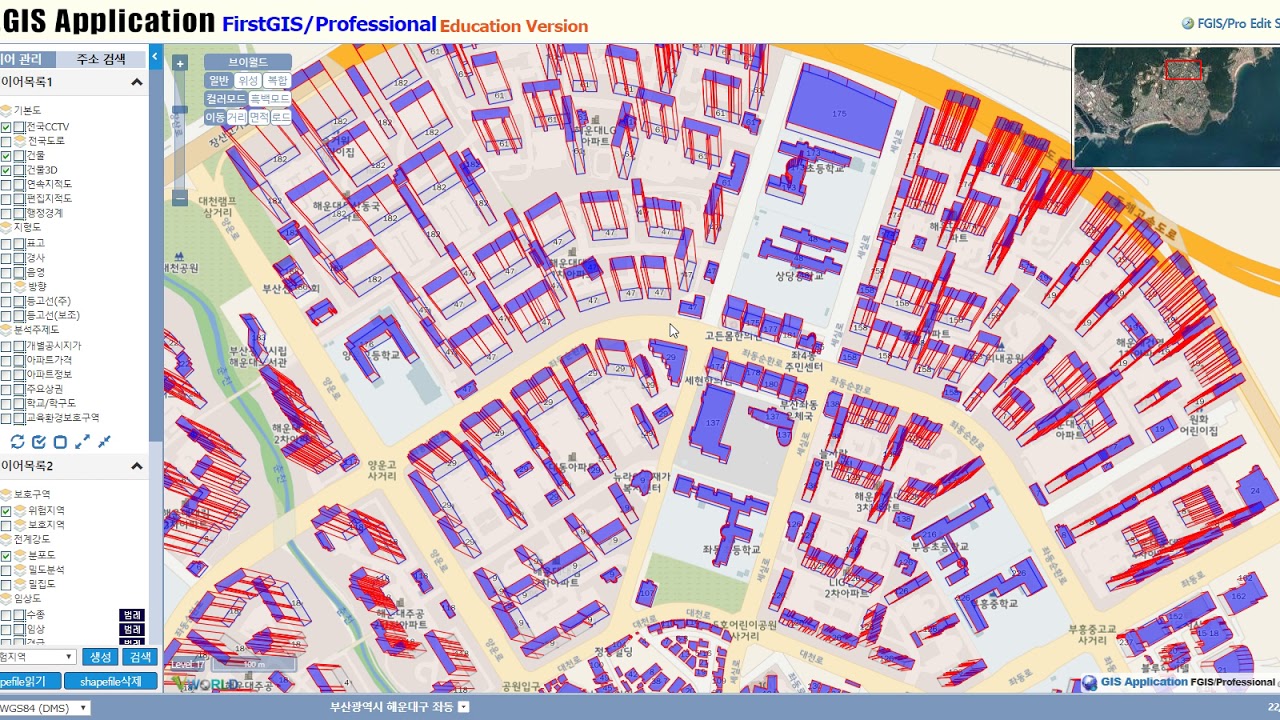
Task: Click the 지형도 layer group icon
Action: tap(6, 227)
